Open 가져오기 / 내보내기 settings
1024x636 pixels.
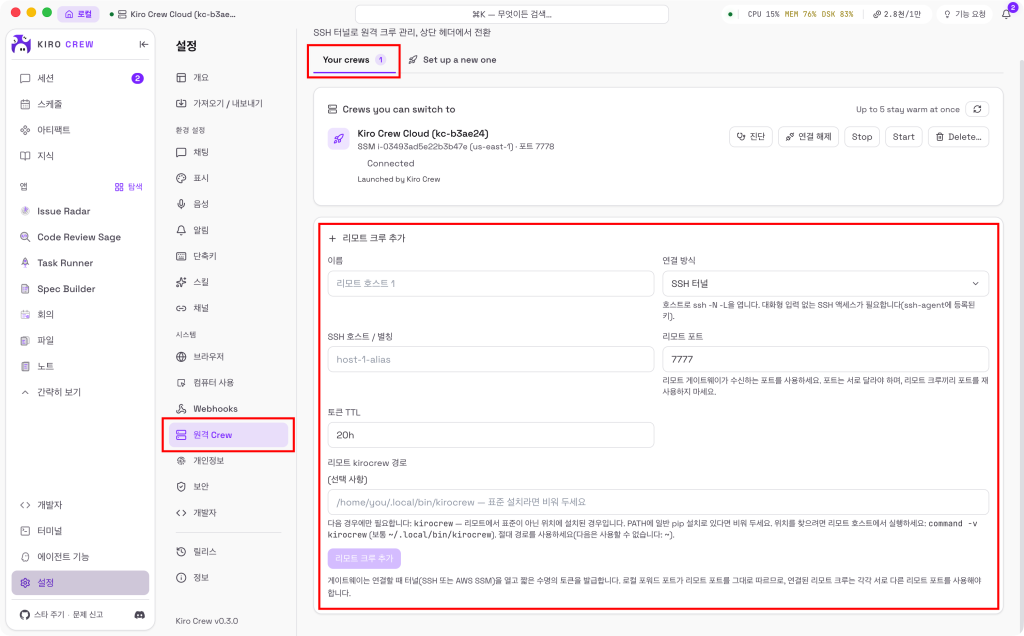click(x=228, y=103)
